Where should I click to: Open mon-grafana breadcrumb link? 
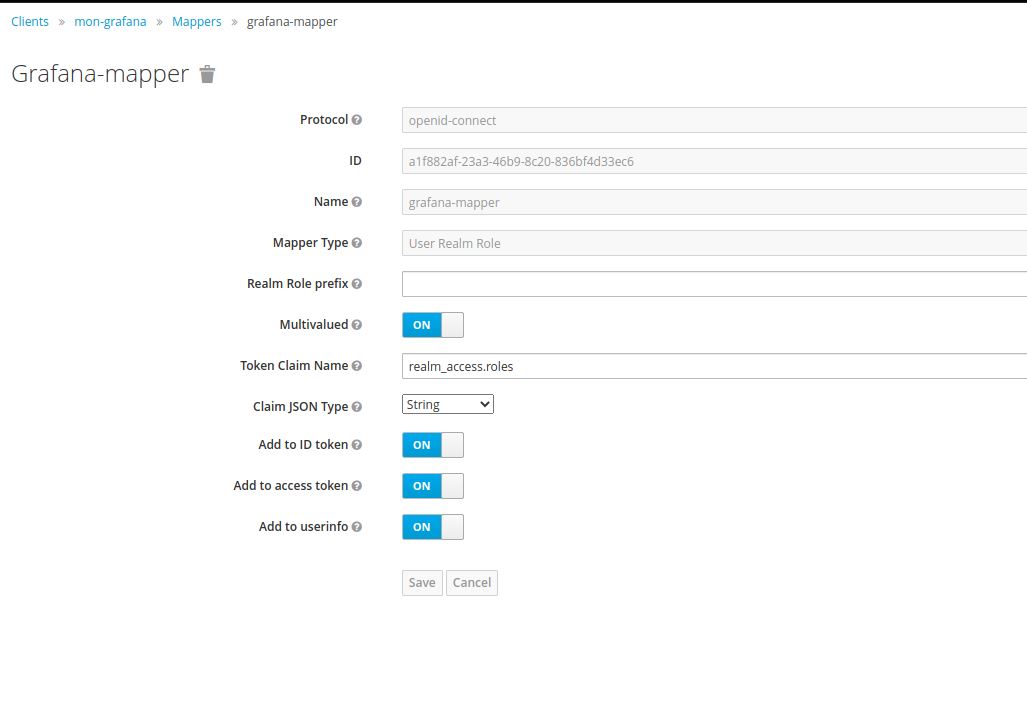(111, 22)
